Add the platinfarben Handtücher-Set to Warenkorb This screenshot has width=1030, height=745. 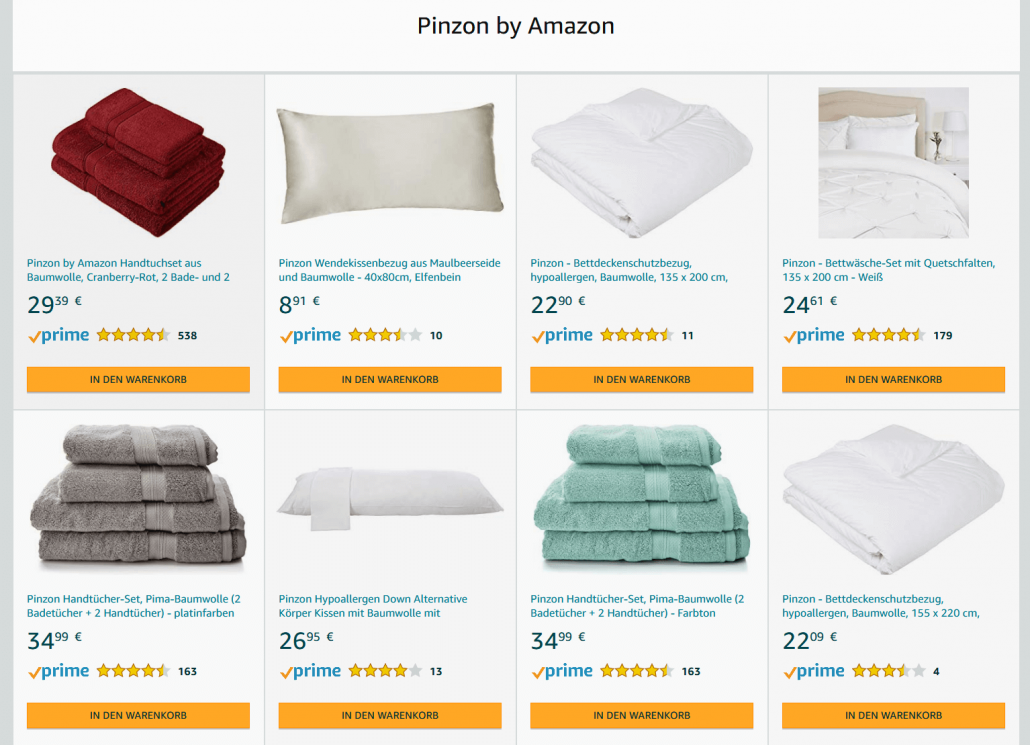pyautogui.click(x=138, y=716)
